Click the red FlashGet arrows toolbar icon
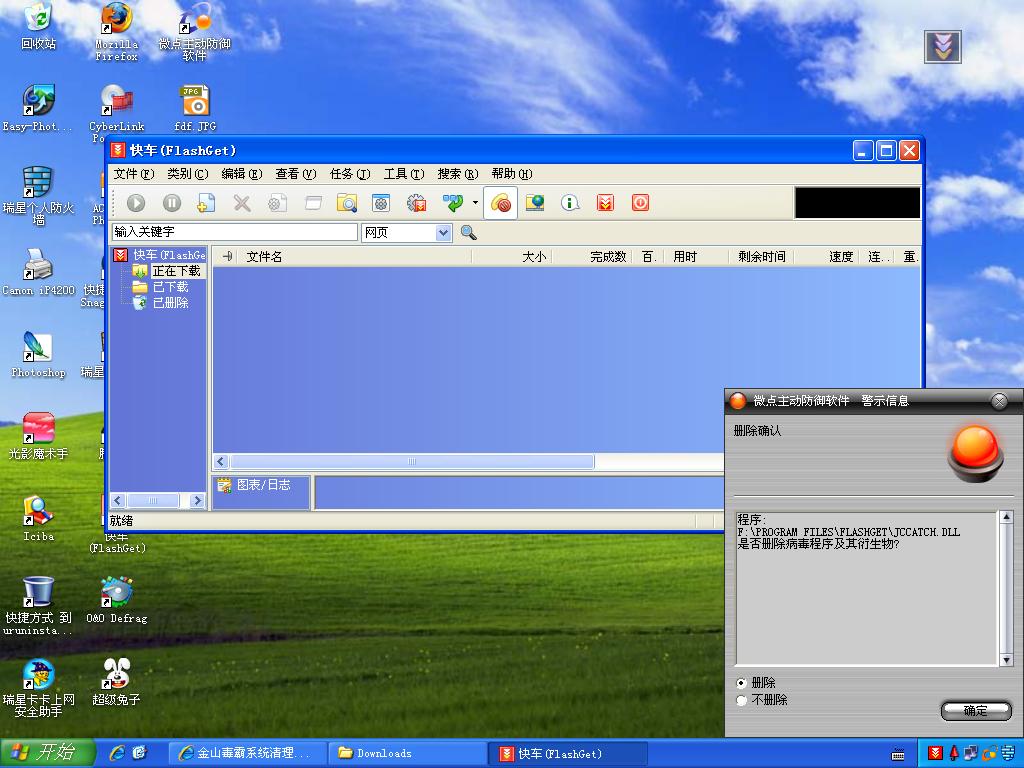 [605, 203]
